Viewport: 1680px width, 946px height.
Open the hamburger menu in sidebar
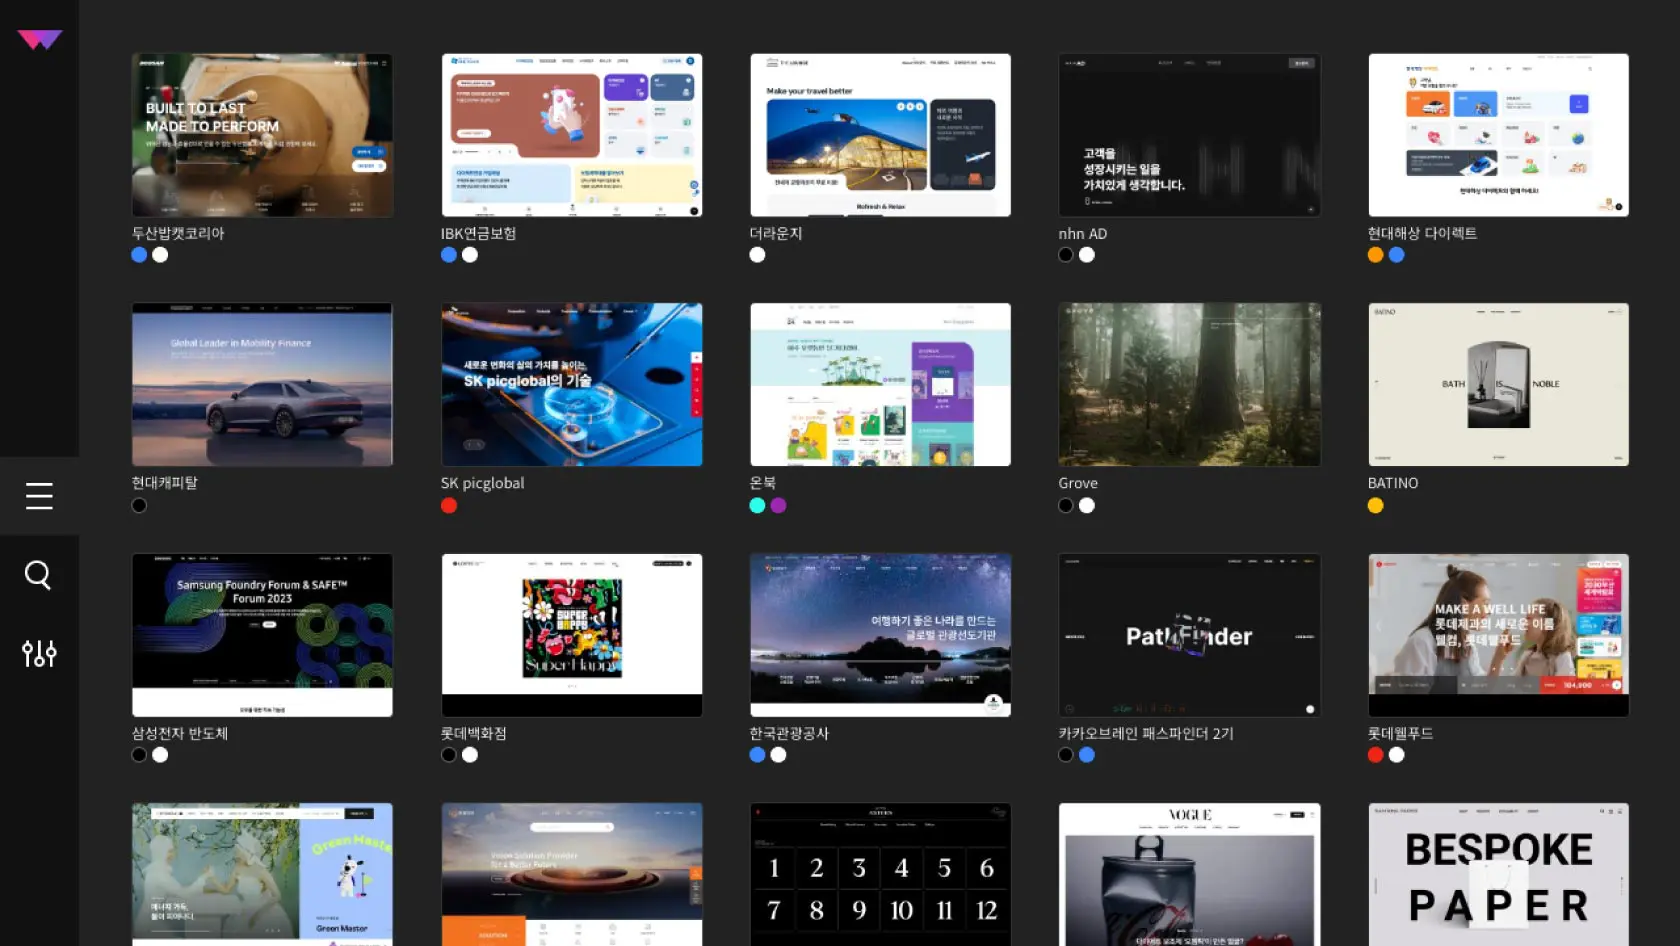tap(39, 496)
